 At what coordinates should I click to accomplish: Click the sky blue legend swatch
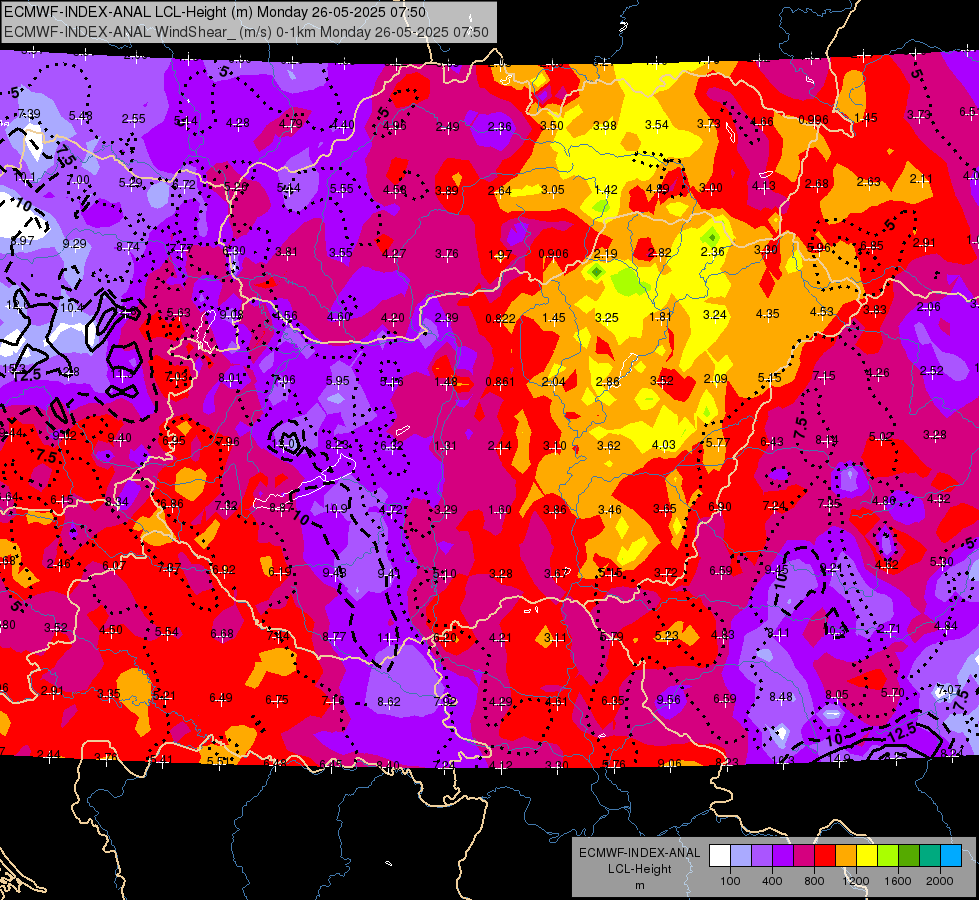951,856
